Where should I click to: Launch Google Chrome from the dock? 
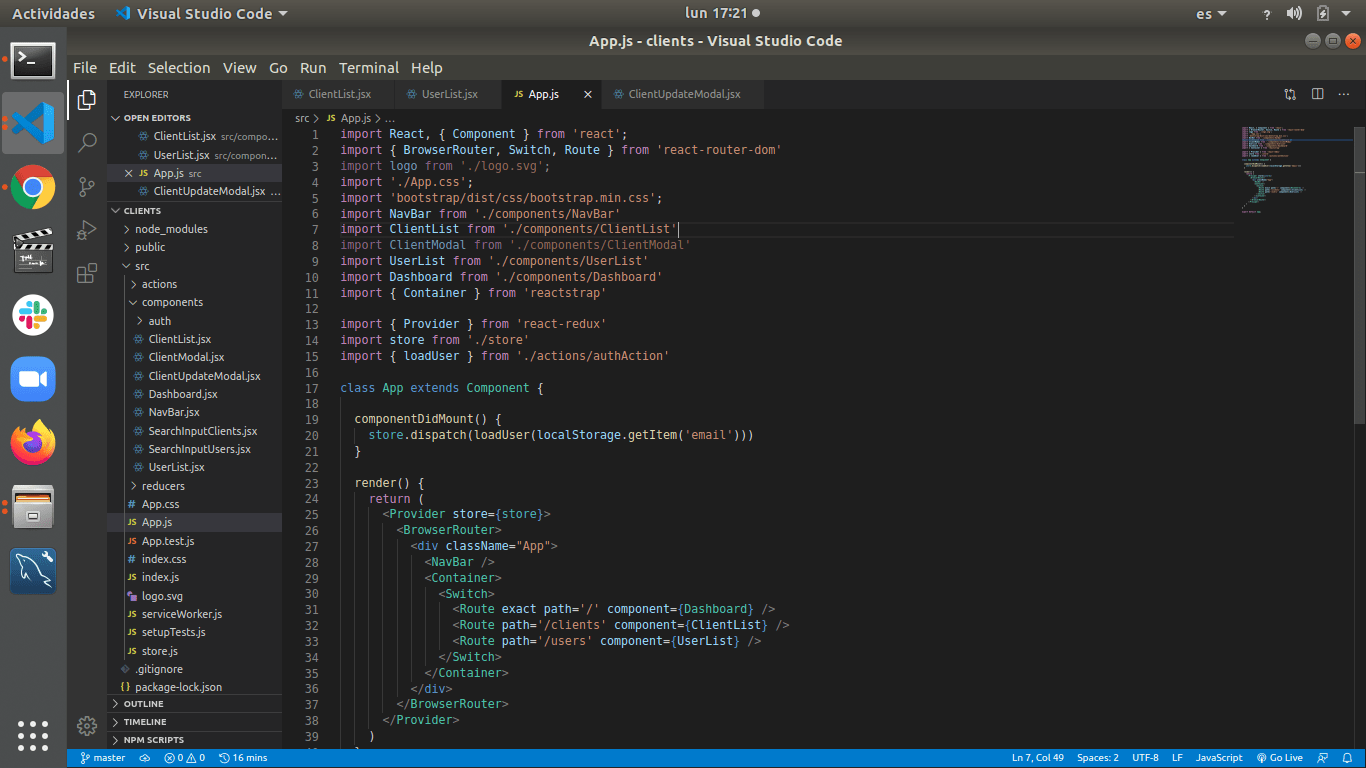pos(33,187)
